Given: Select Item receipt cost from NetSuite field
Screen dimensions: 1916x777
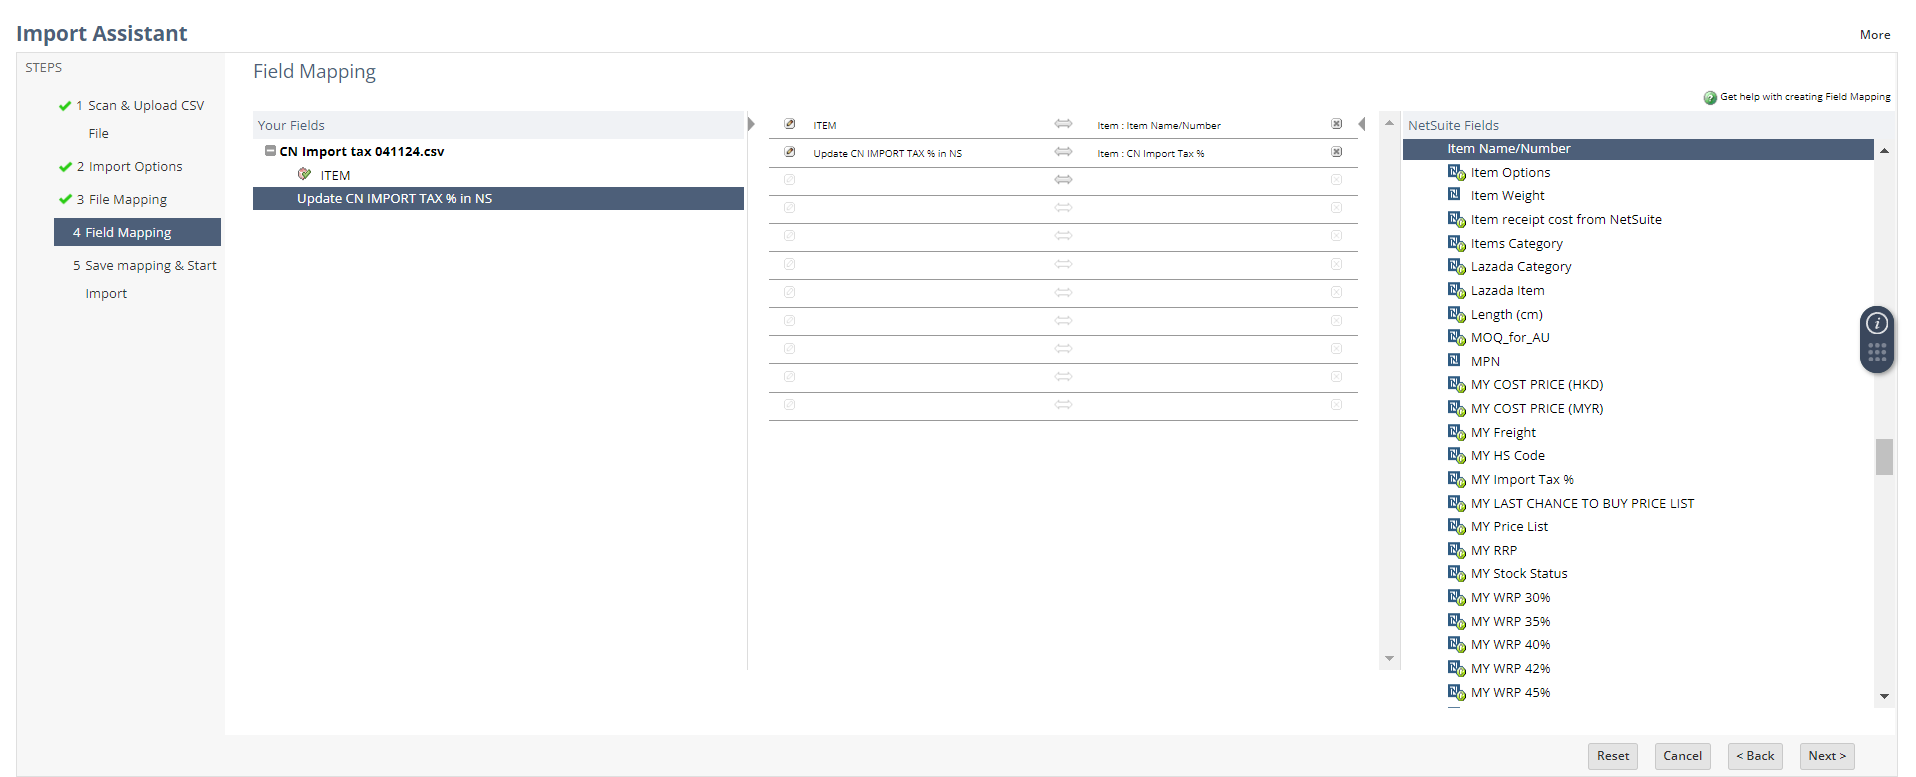Looking at the screenshot, I should [x=1566, y=219].
